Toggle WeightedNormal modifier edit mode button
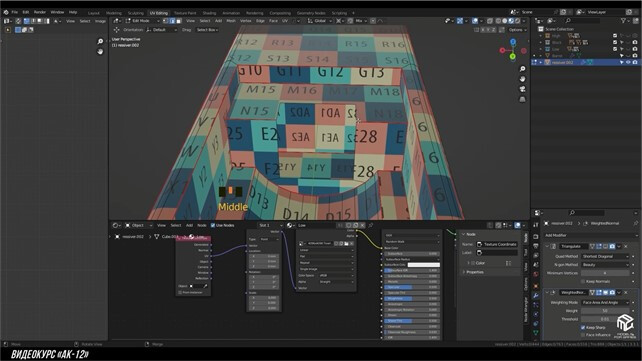This screenshot has height=361, width=642. [x=599, y=293]
